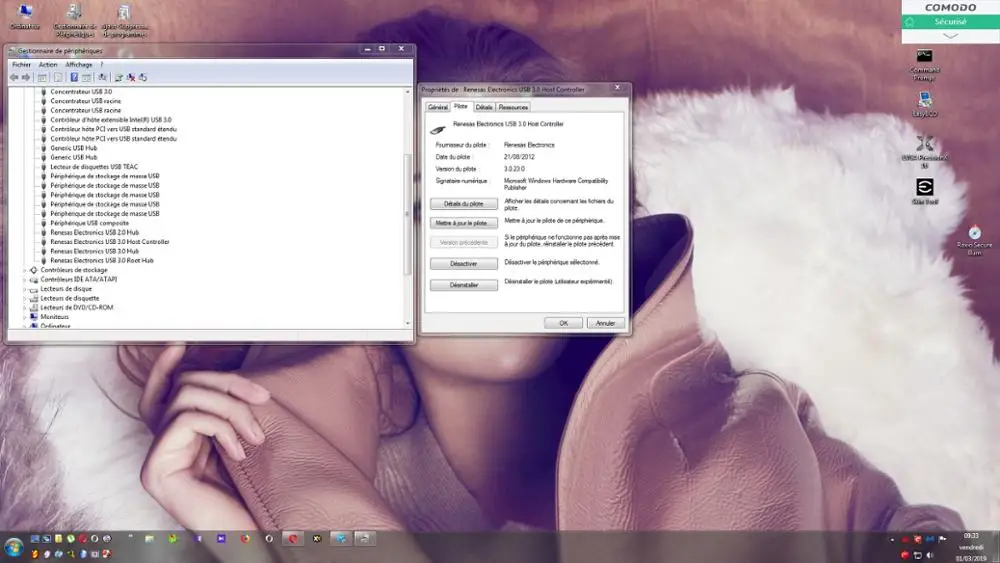
Task: Click Annuler in the properties dialog
Action: coord(605,323)
